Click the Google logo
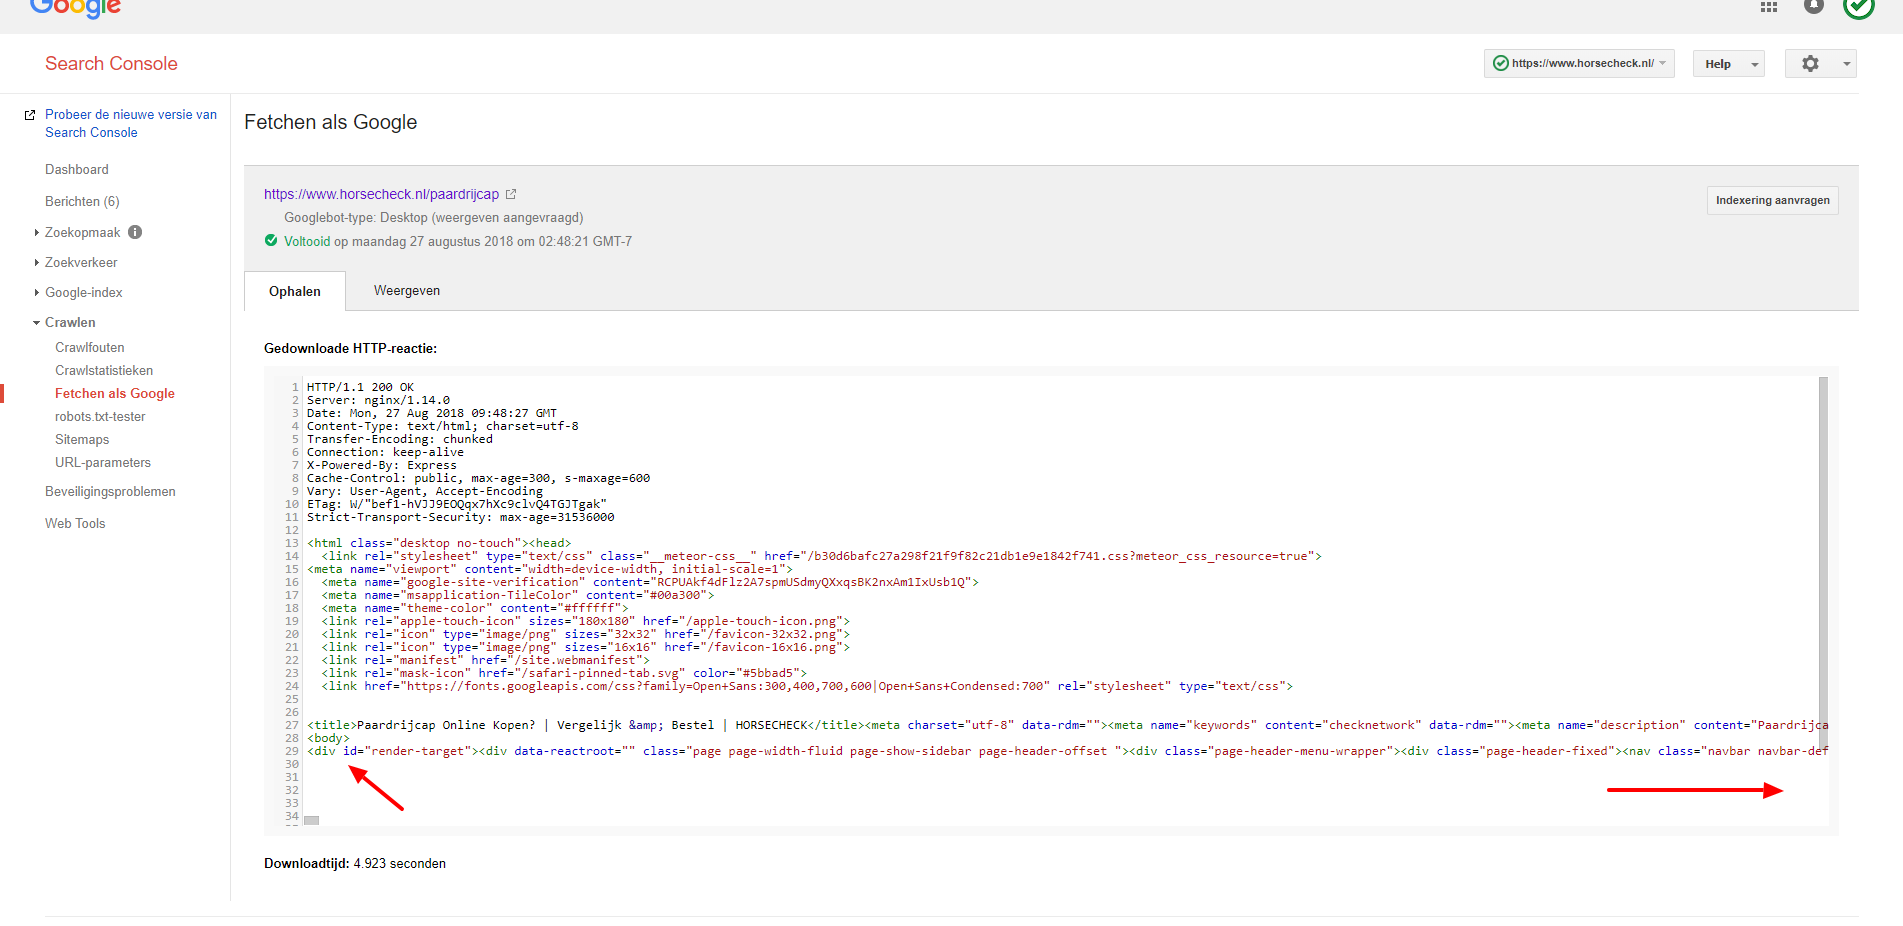 point(76,8)
